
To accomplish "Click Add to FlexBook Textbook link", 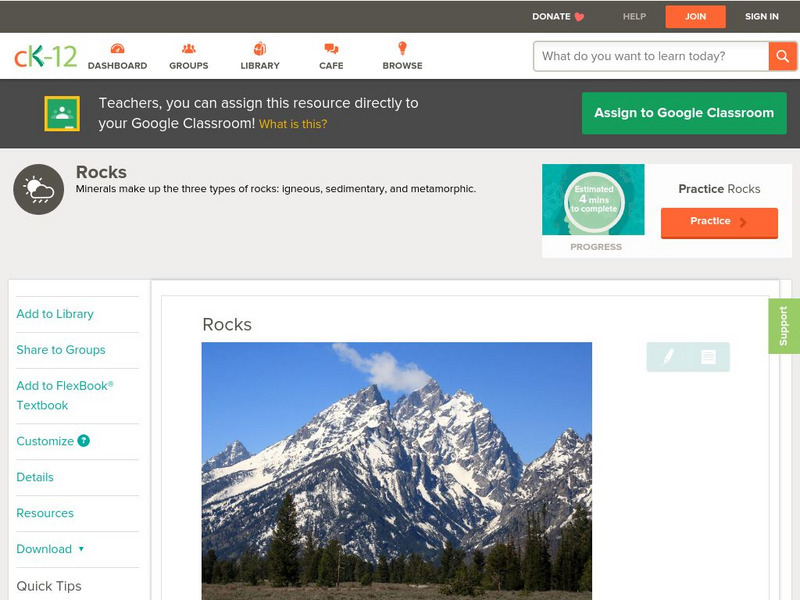I will (x=65, y=395).
